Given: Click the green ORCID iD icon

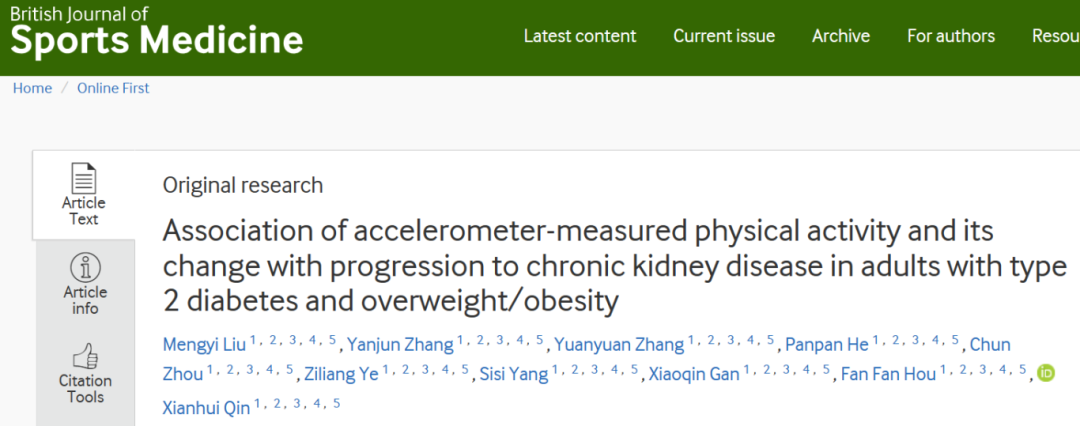Looking at the screenshot, I should coord(1046,374).
